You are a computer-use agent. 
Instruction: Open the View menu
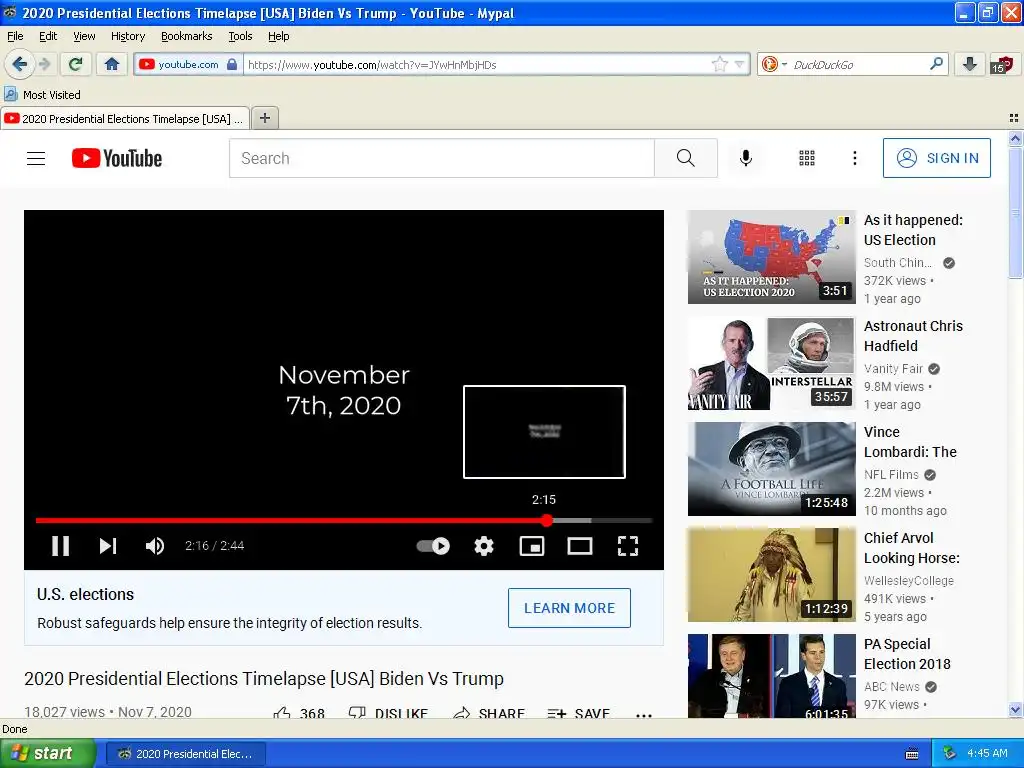pyautogui.click(x=84, y=36)
